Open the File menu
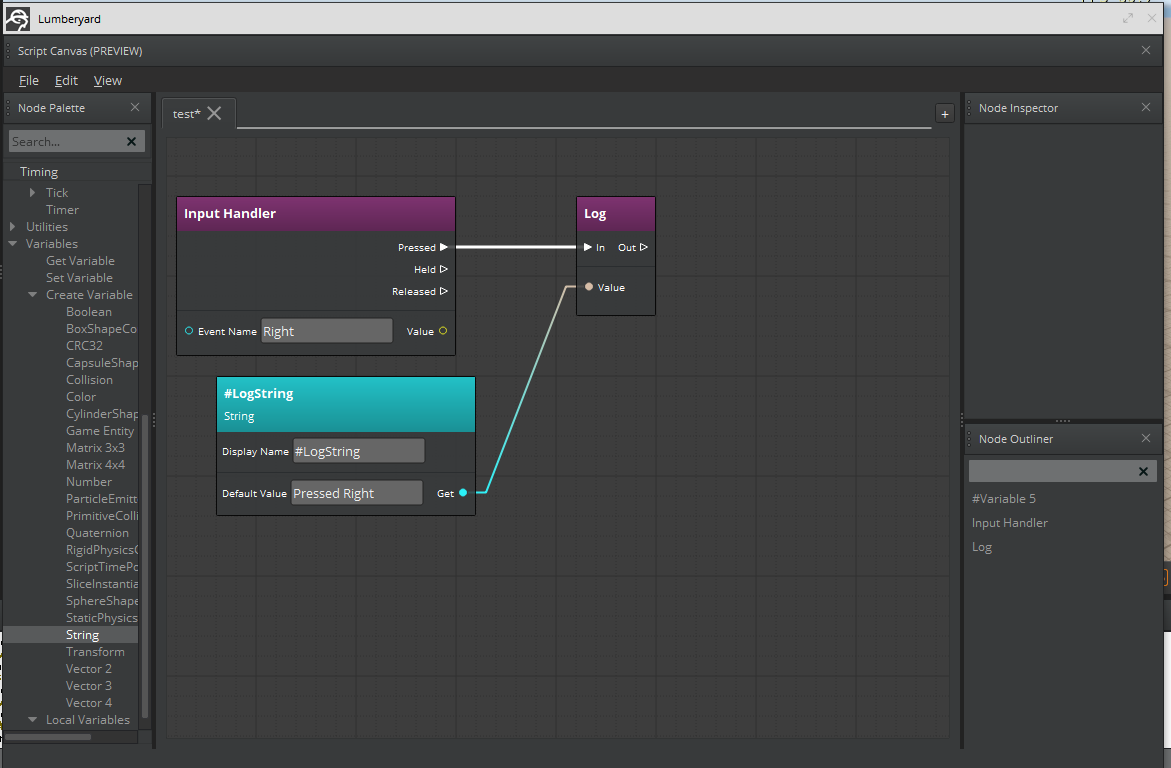Screen dimensions: 1171x768 click(x=28, y=81)
